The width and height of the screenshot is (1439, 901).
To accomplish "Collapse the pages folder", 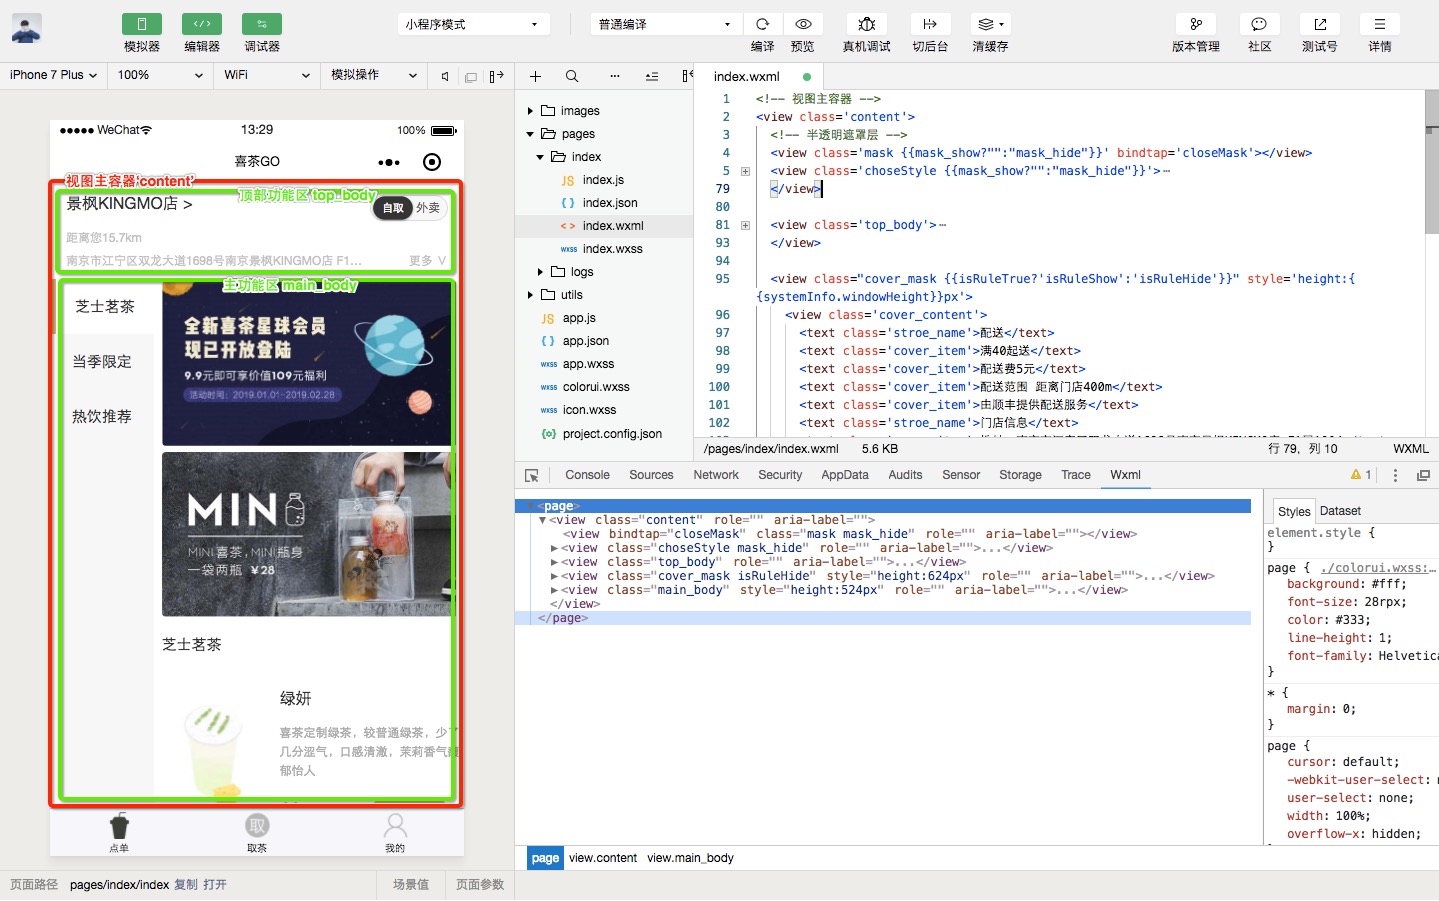I will pyautogui.click(x=530, y=134).
